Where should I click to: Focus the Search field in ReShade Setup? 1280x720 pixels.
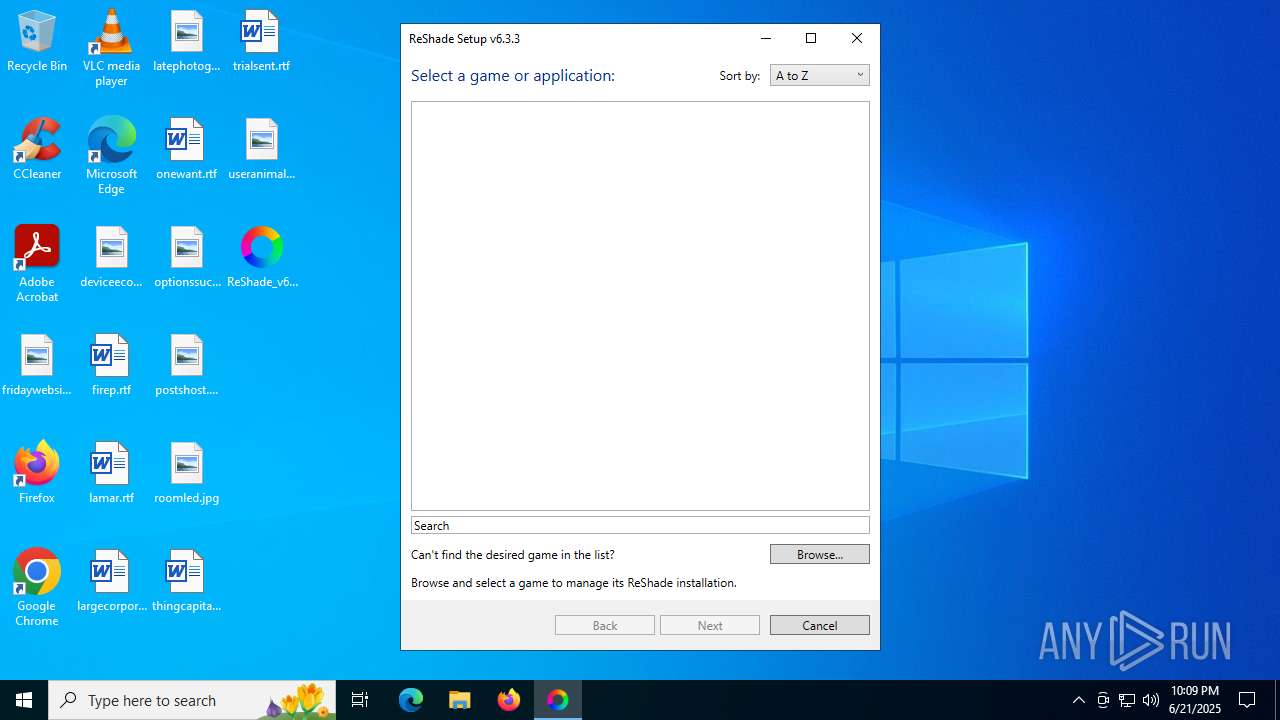[x=640, y=525]
